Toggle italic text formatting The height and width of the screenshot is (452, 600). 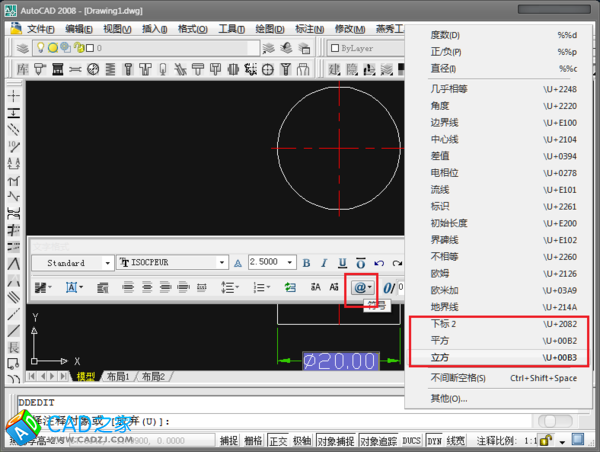pos(325,263)
